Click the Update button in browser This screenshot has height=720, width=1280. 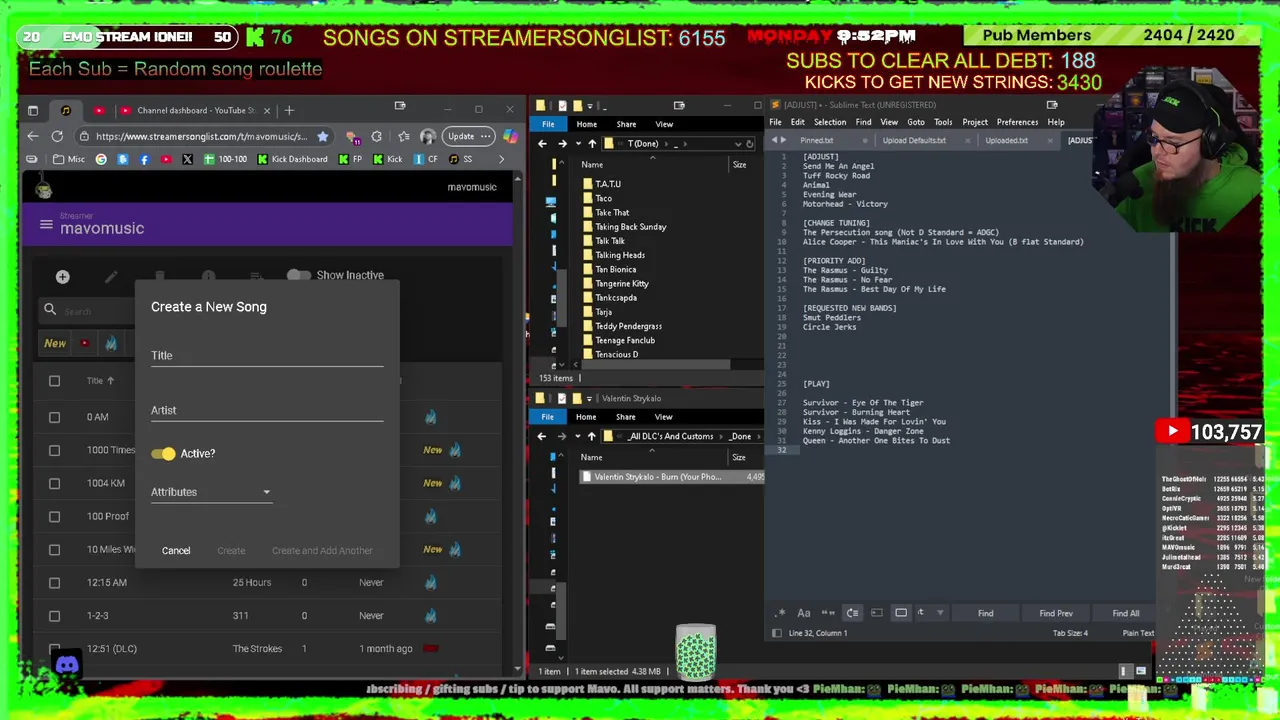467,136
